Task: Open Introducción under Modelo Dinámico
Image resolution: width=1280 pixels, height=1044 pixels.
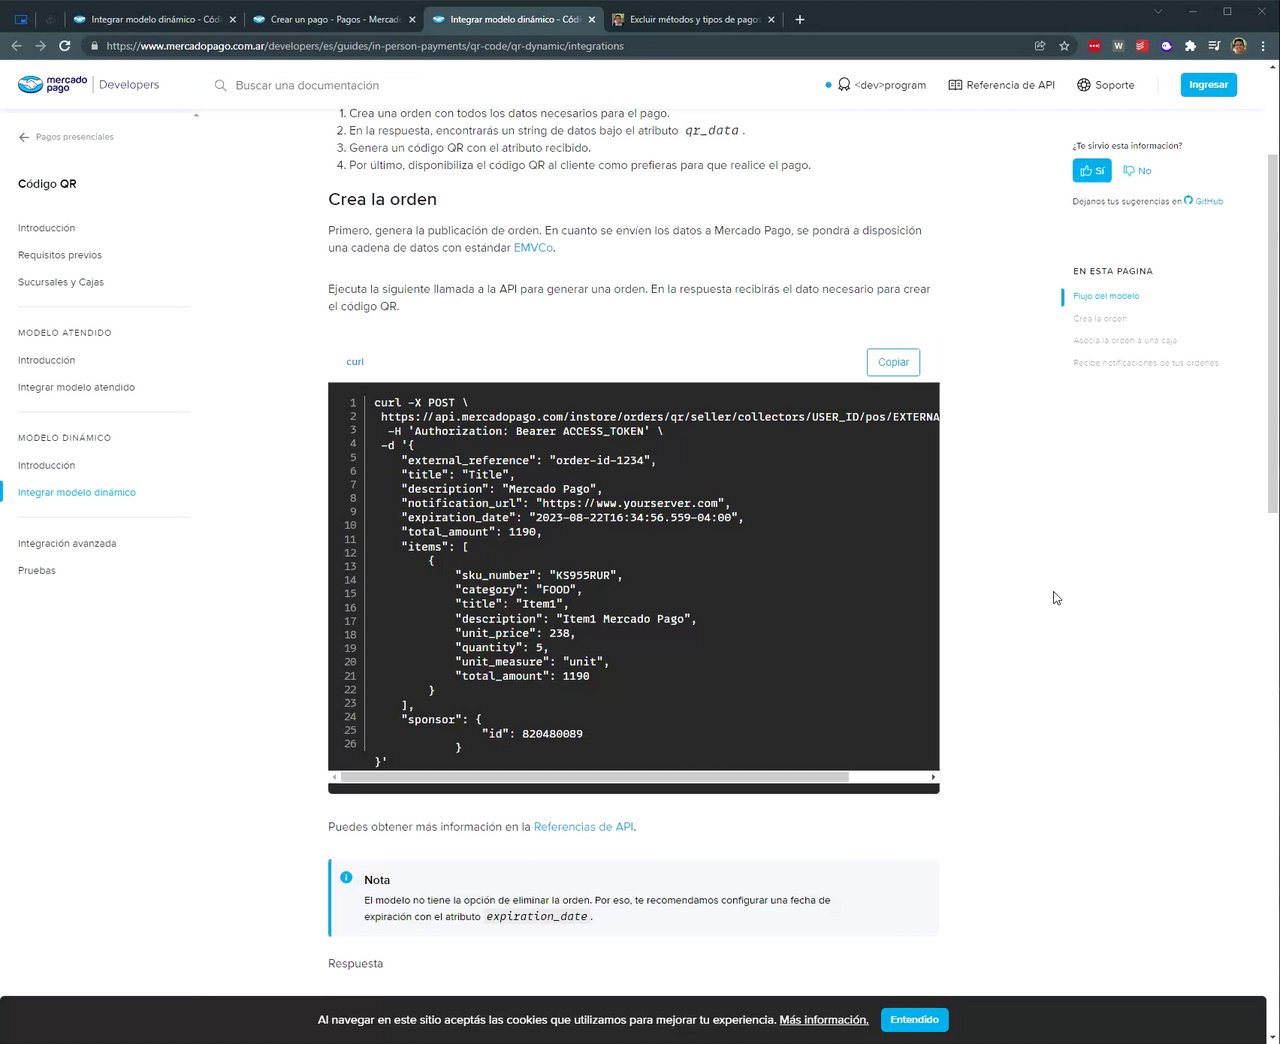Action: point(46,465)
